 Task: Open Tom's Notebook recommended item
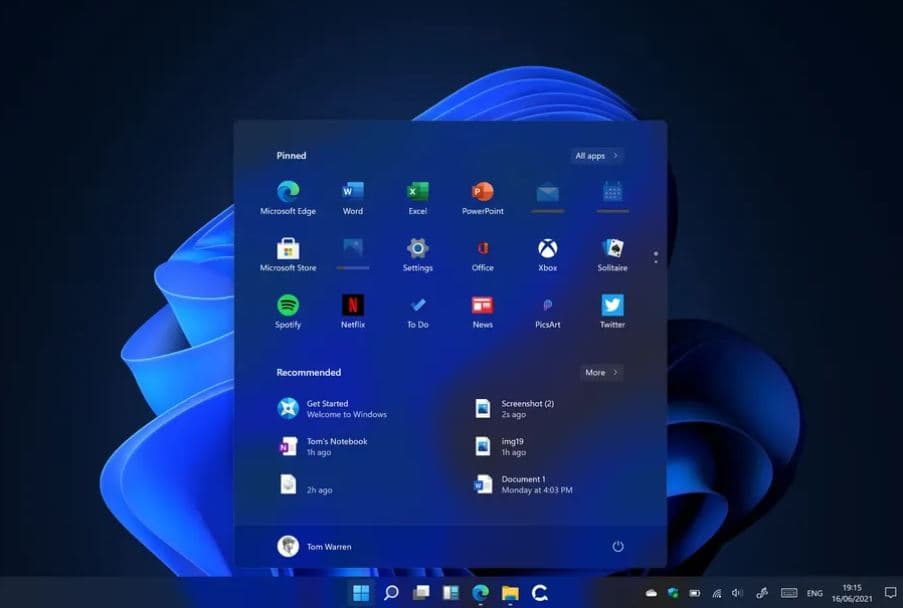(322, 446)
